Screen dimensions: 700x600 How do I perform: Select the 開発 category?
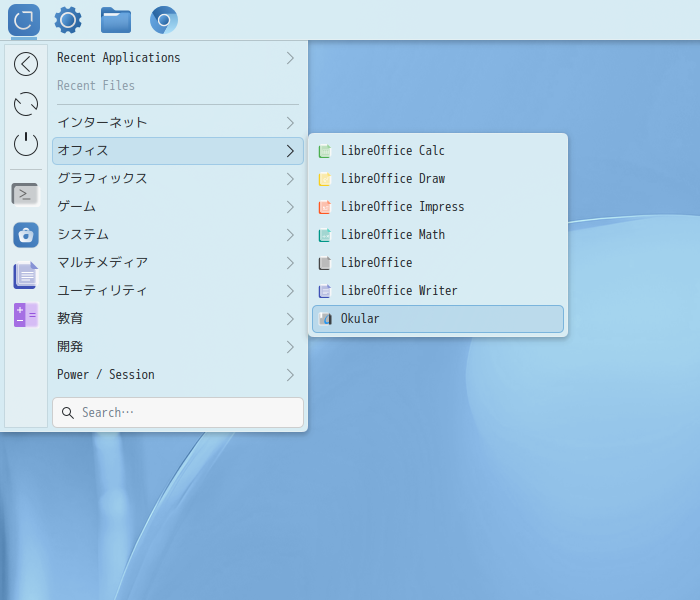point(178,347)
